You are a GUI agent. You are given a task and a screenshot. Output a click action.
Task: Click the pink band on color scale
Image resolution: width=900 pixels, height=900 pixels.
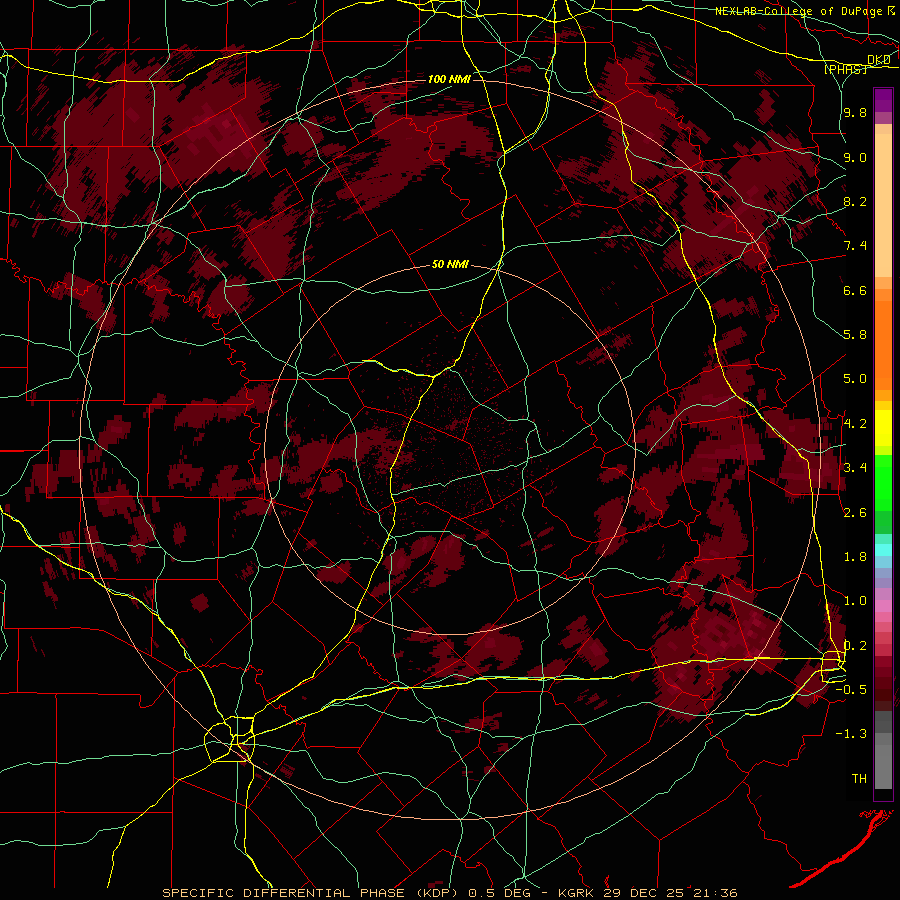tap(883, 605)
